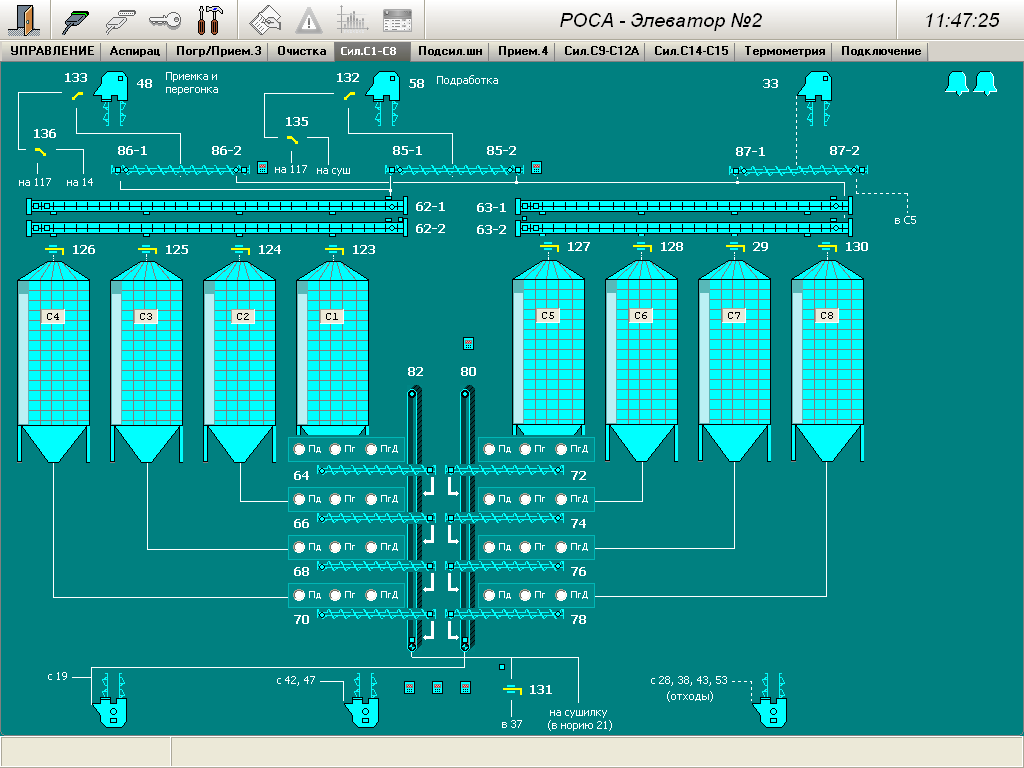Click the warning triangle alarms icon
1024x768 pixels.
pyautogui.click(x=310, y=20)
